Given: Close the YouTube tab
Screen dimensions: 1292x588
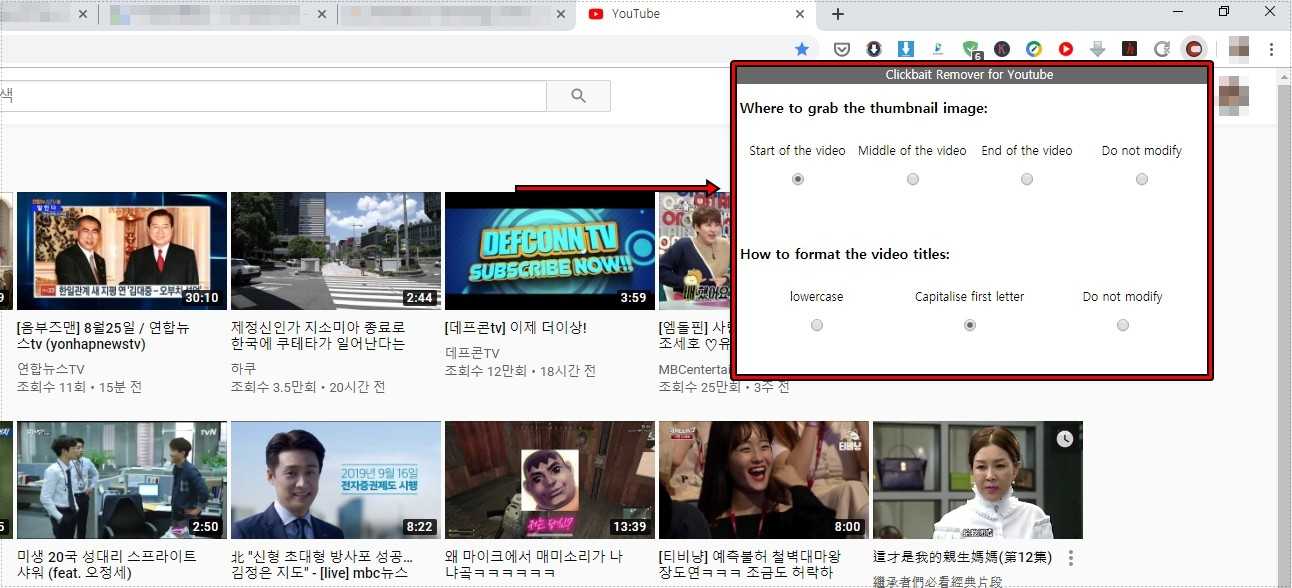Looking at the screenshot, I should pyautogui.click(x=800, y=14).
